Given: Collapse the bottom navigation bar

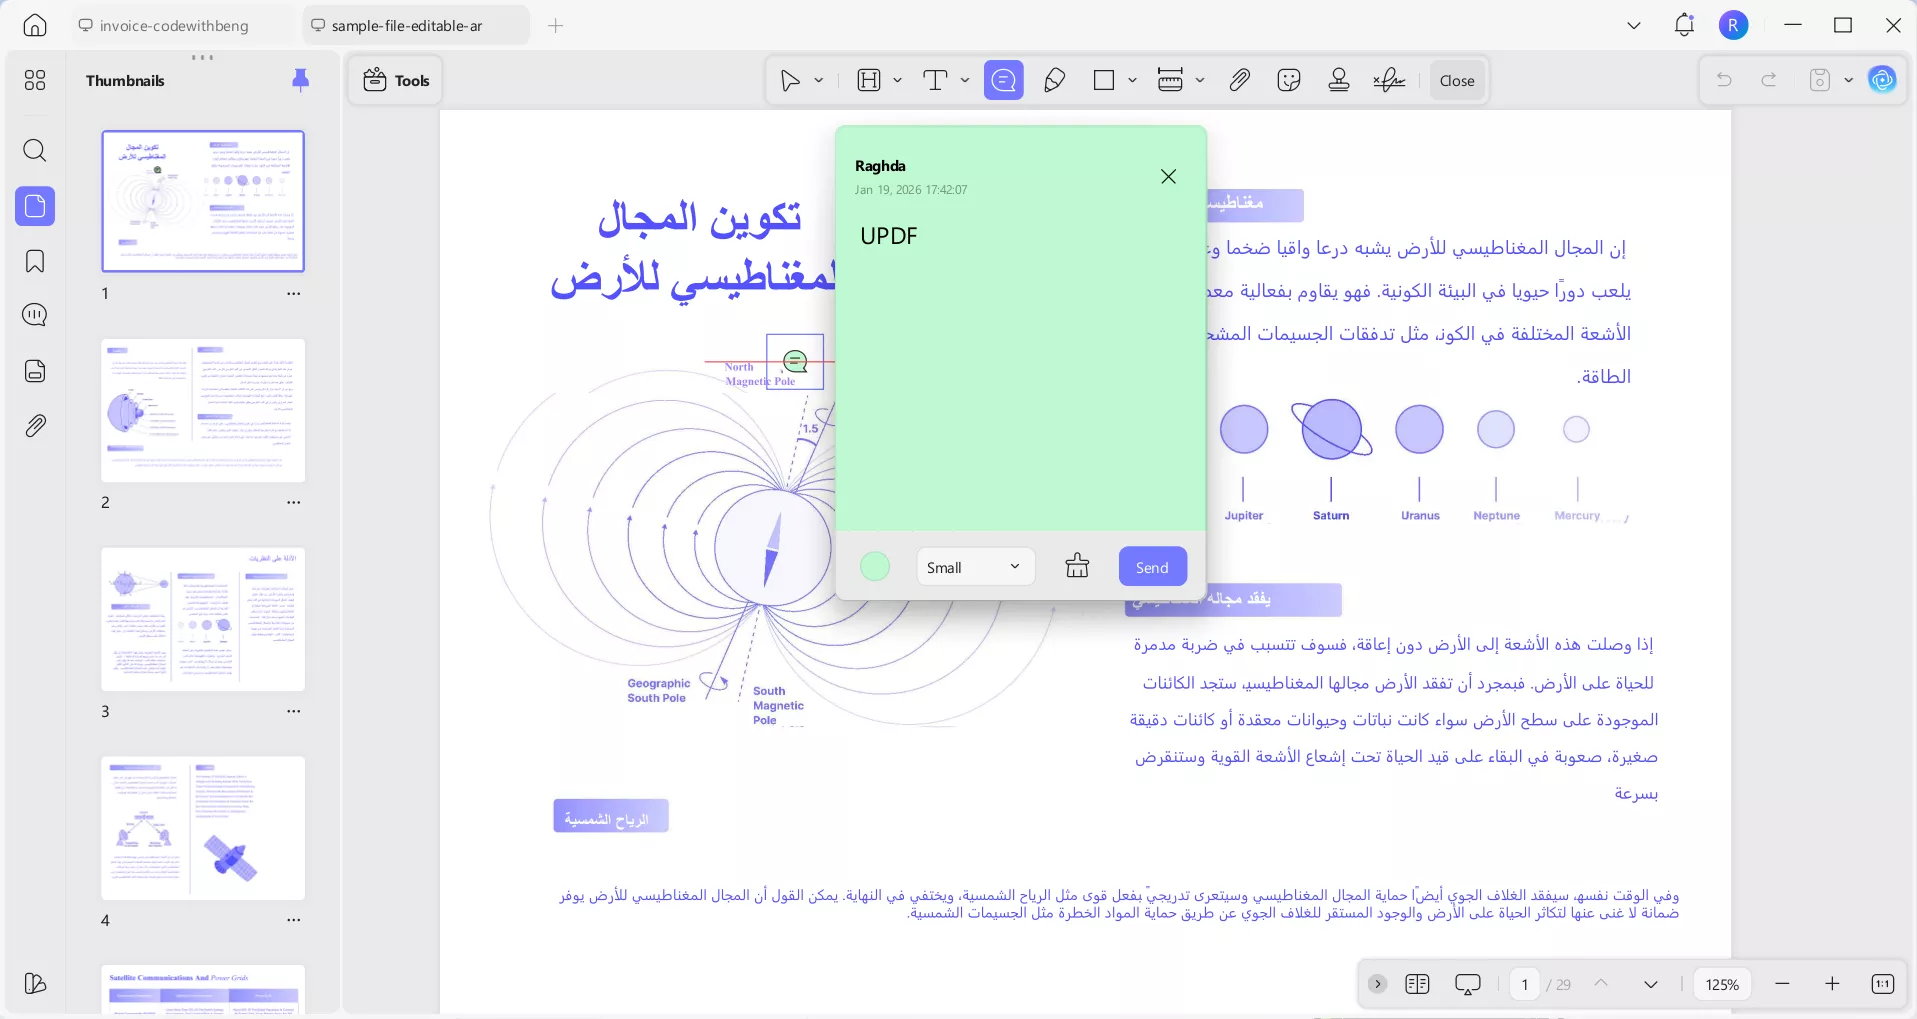Looking at the screenshot, I should [1377, 984].
